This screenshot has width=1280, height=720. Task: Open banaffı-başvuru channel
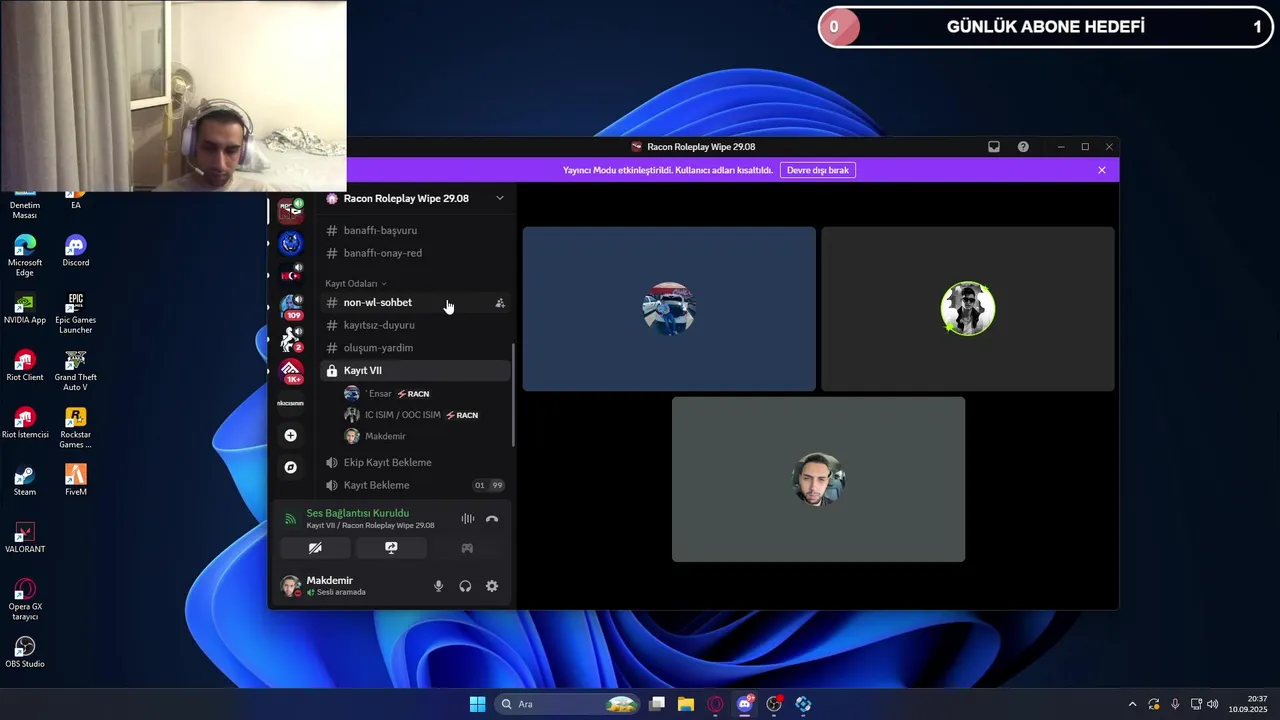click(x=415, y=231)
